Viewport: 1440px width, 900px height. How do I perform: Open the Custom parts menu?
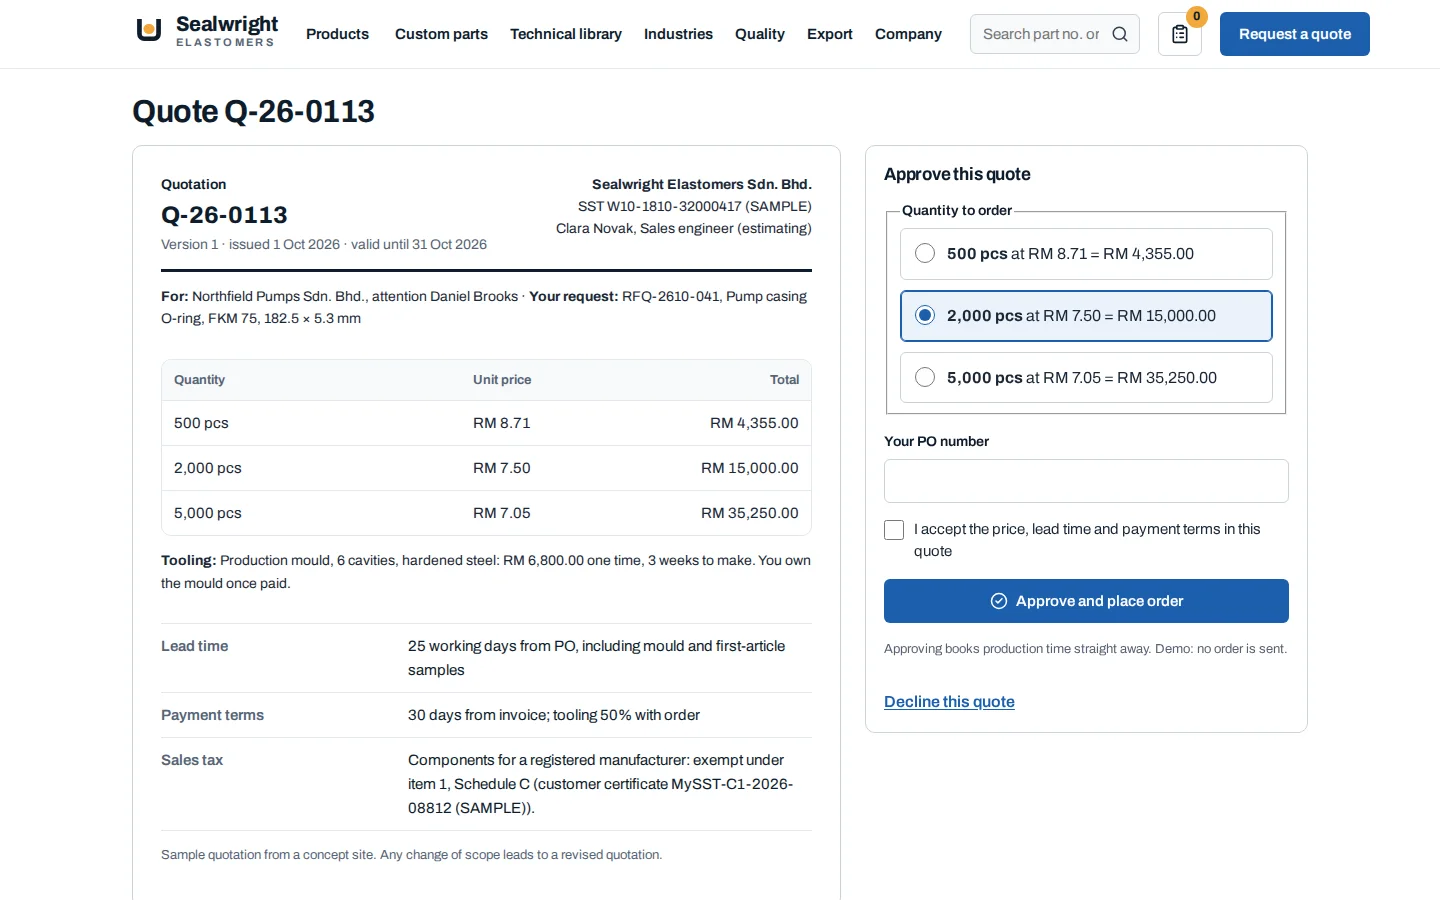tap(441, 34)
